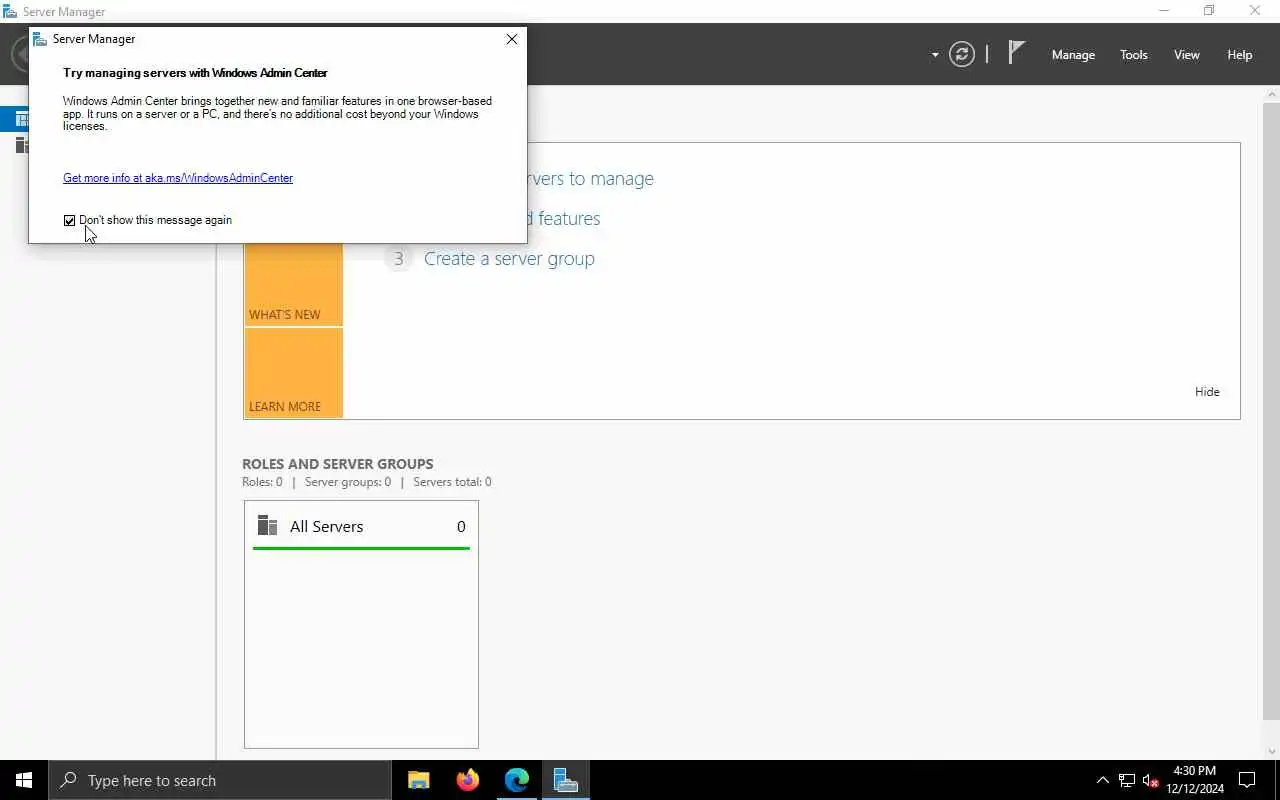The width and height of the screenshot is (1280, 800).
Task: Select the LEARN MORE tile
Action: point(293,373)
